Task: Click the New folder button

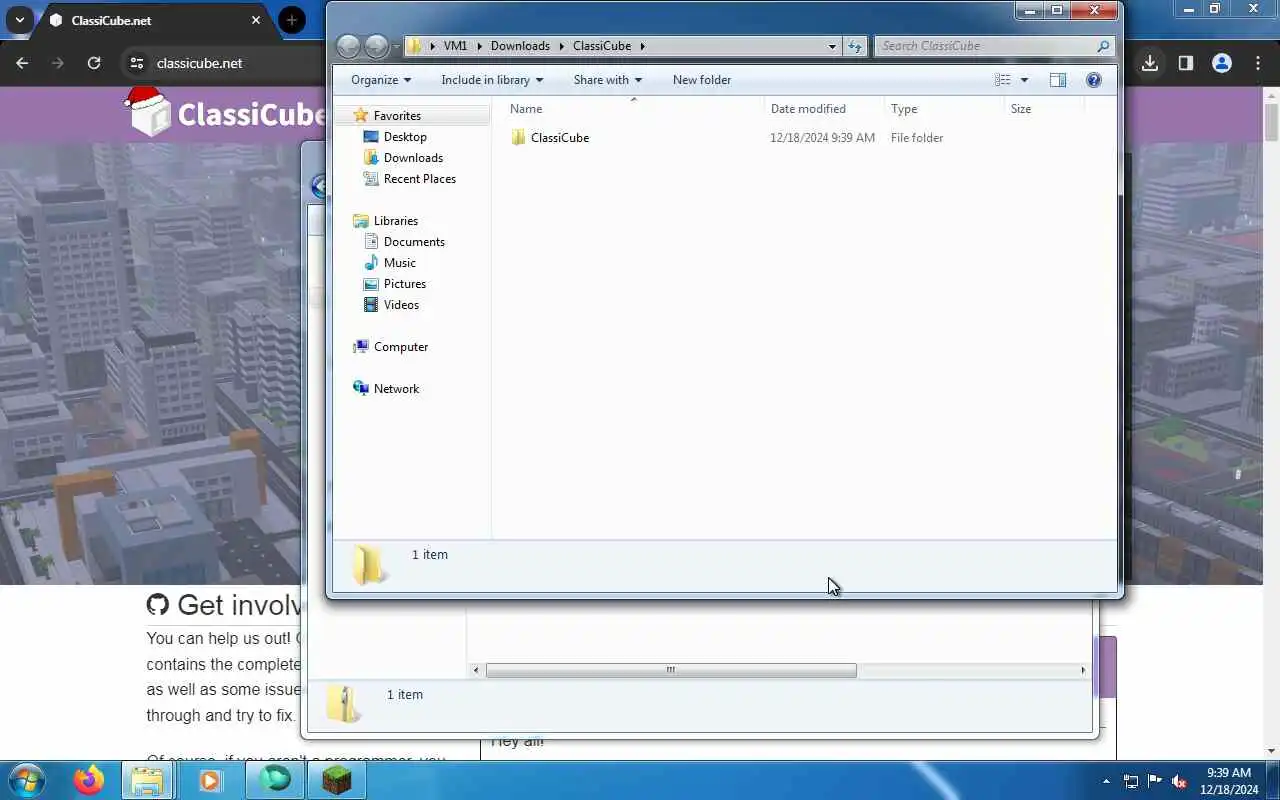Action: coord(702,80)
